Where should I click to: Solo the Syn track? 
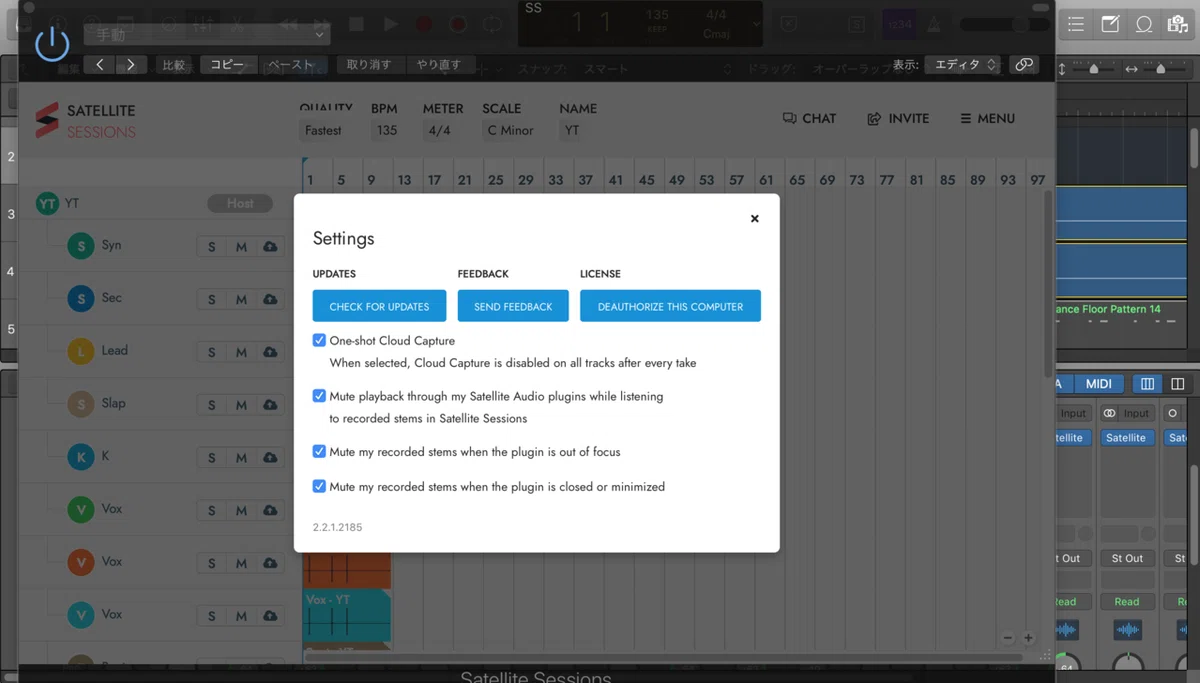(212, 247)
